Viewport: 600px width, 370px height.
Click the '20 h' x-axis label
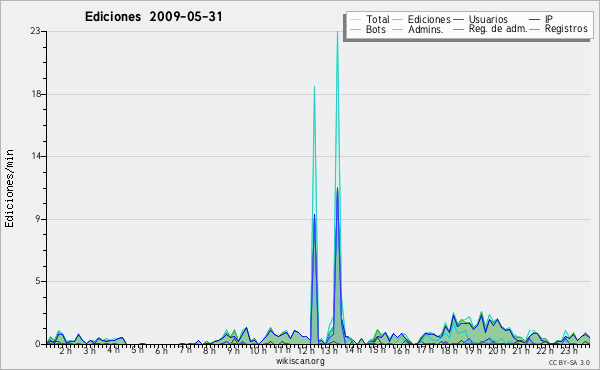pyautogui.click(x=497, y=350)
